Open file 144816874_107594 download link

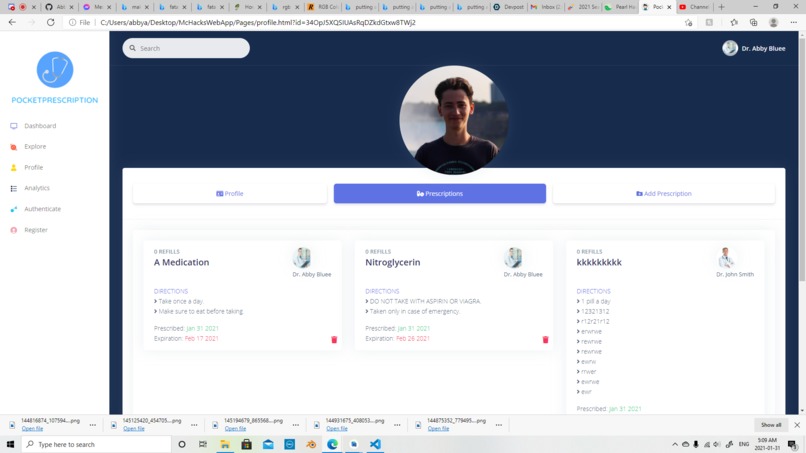32,428
